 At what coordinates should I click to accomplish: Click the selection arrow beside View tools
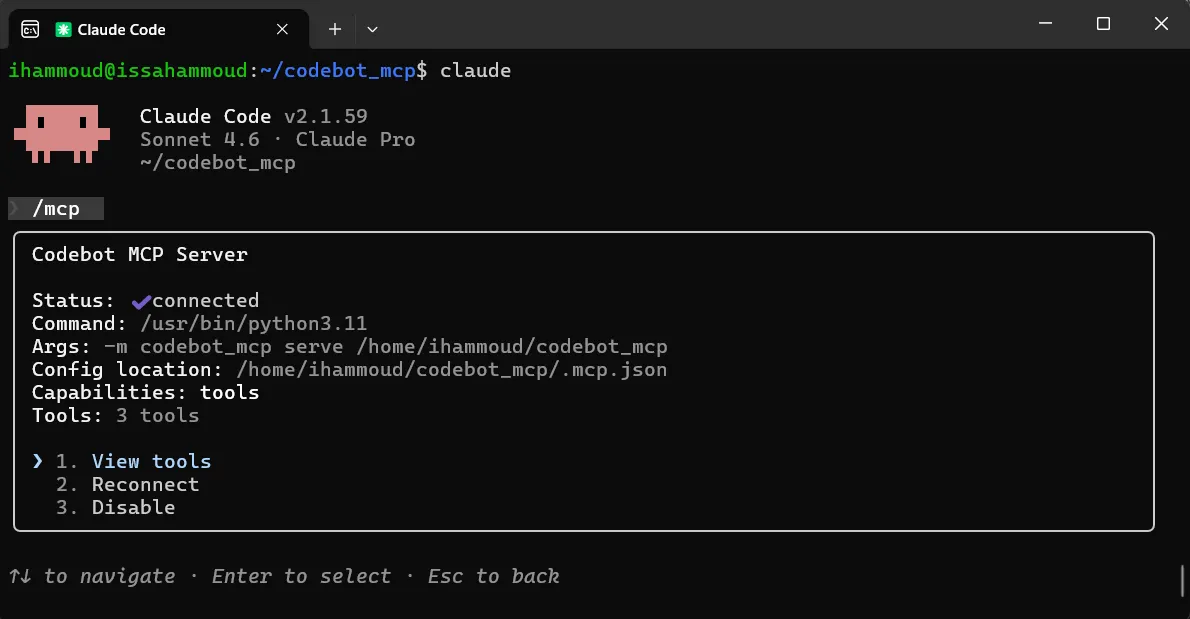tap(38, 461)
